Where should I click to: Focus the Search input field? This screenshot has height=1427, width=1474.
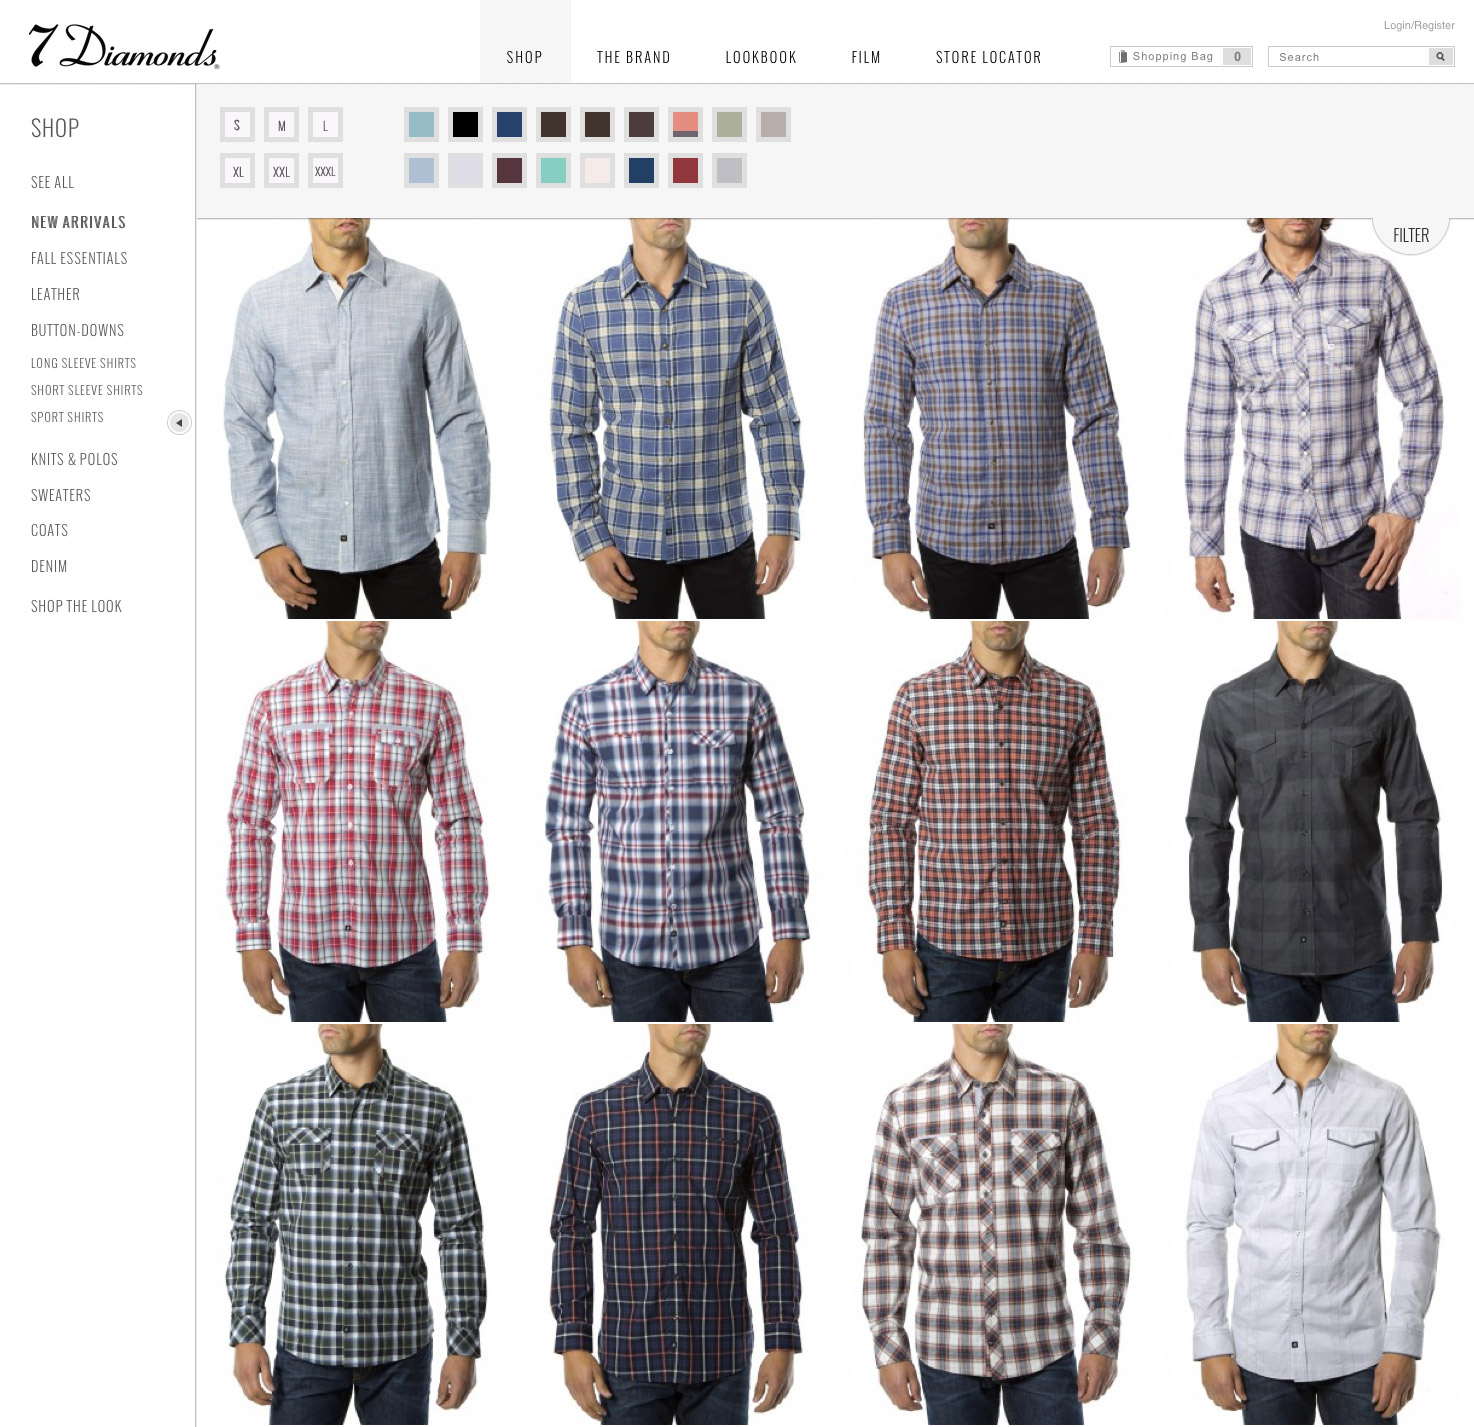point(1349,57)
